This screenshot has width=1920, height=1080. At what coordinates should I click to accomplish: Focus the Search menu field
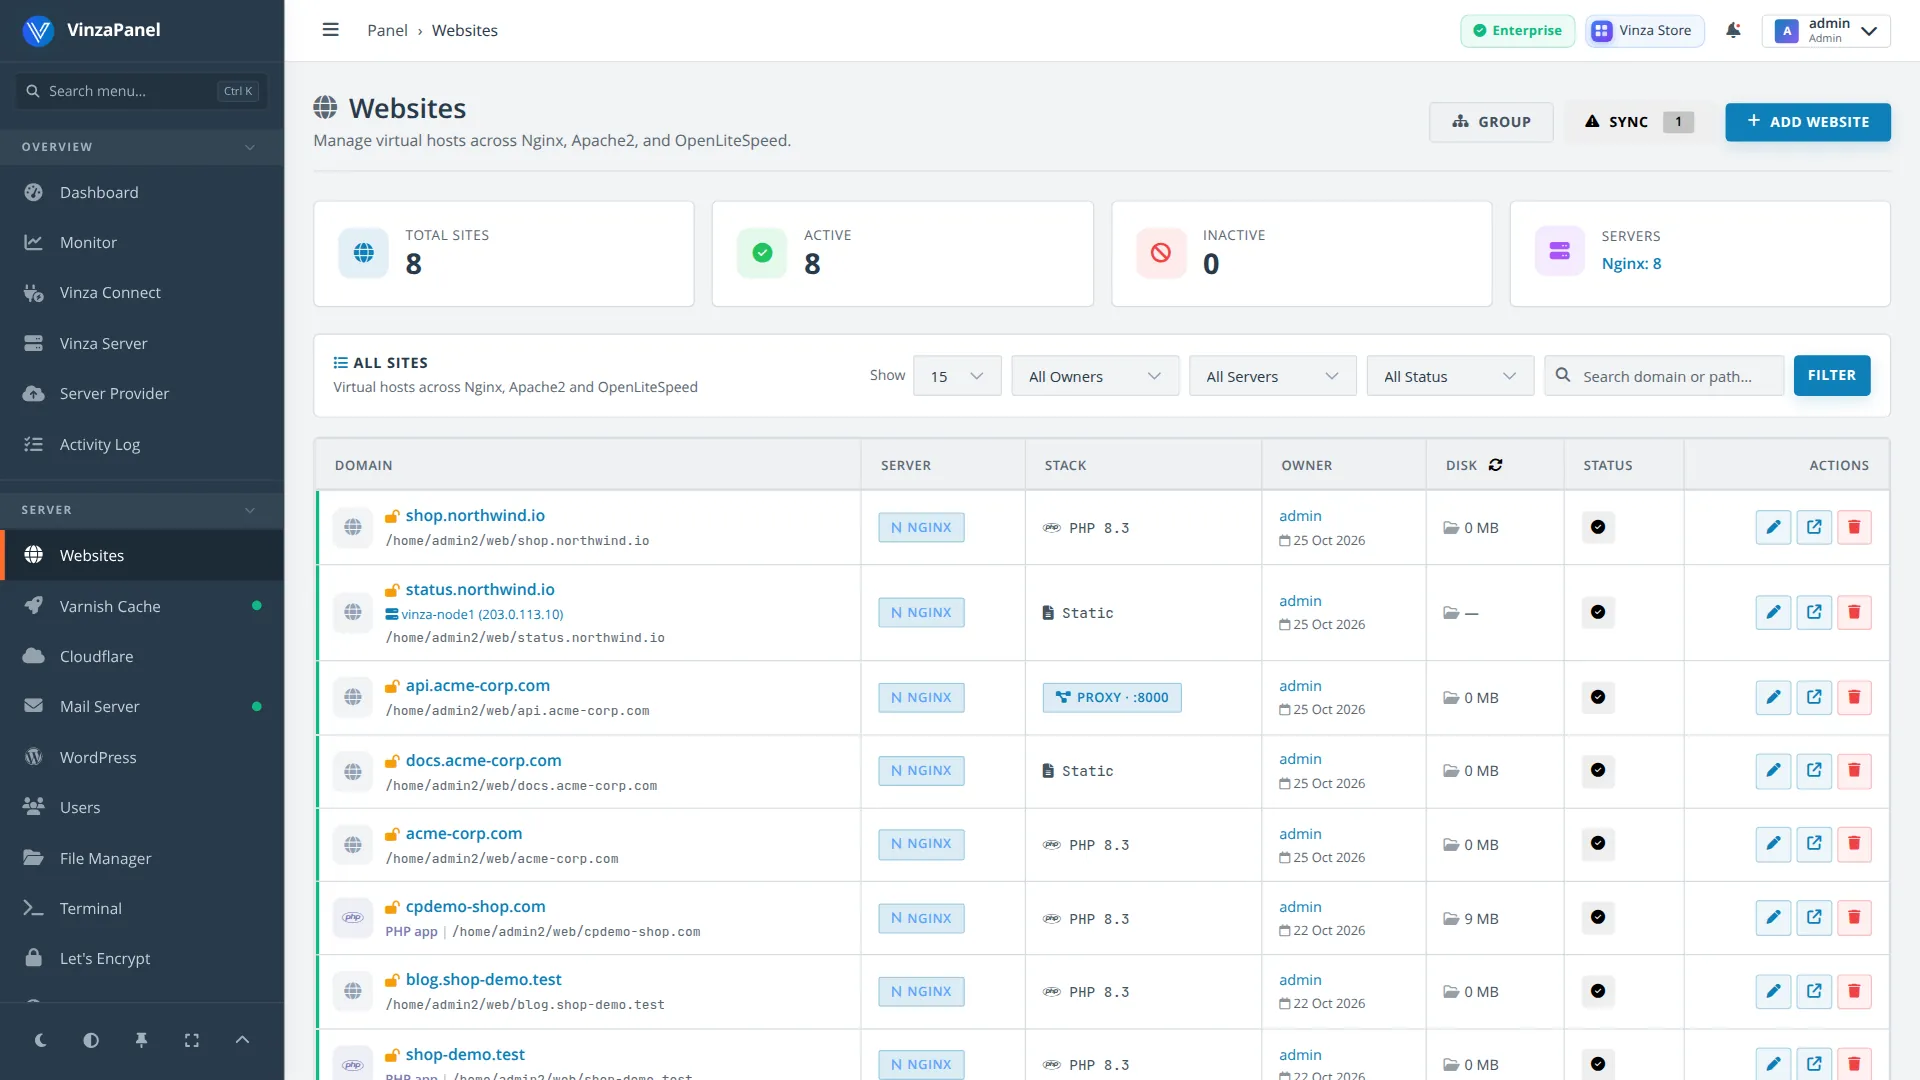click(141, 91)
